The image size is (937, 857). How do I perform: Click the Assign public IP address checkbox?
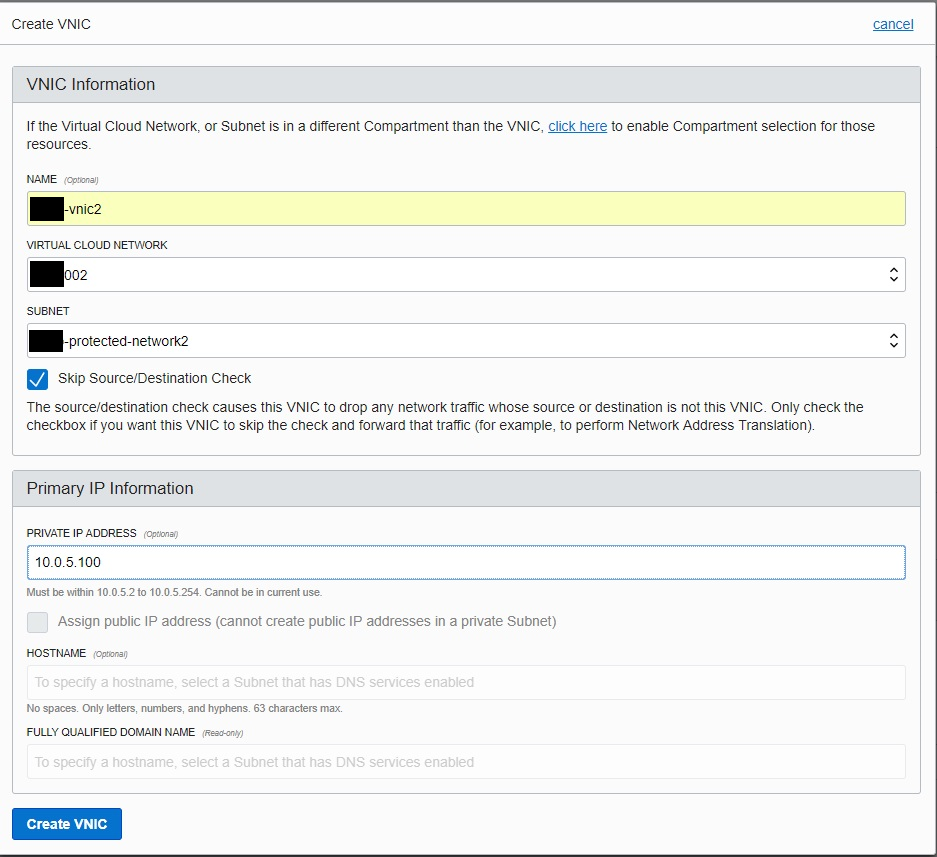(37, 622)
